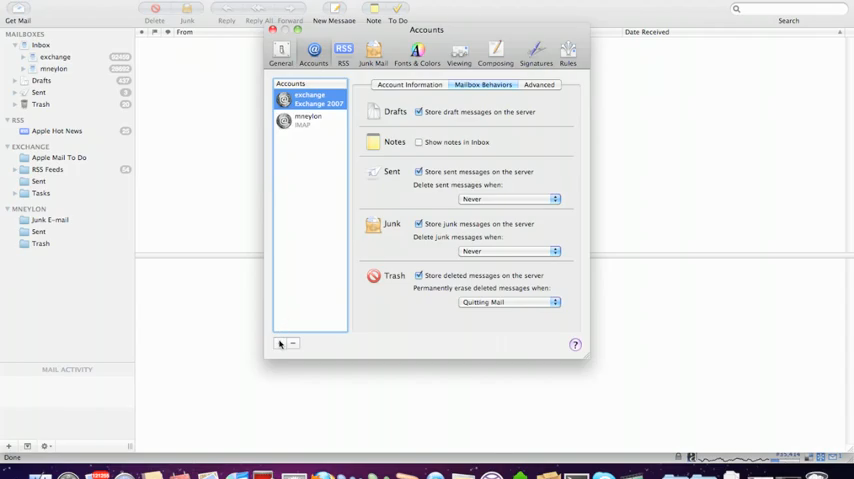Toggle the Mail Activity panel button
The height and width of the screenshot is (479, 854).
pos(27,446)
